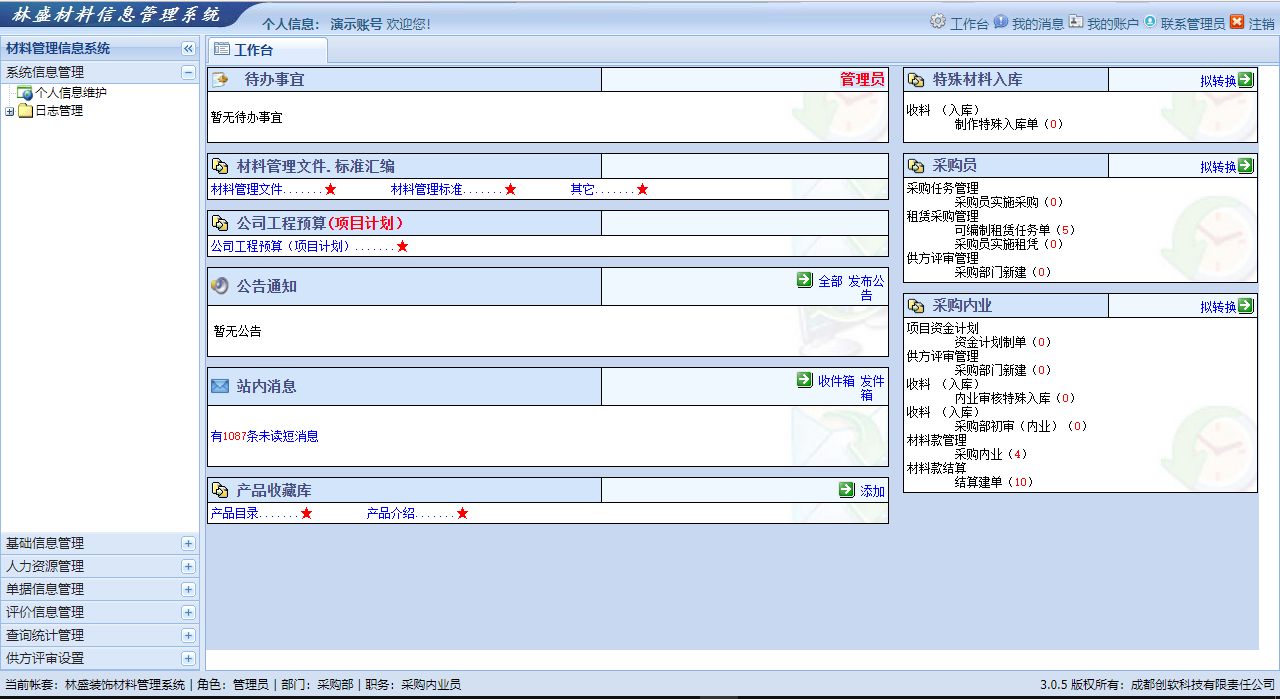Click the green arrow icon next to 添加
Screen dimensions: 1280x699
click(x=847, y=490)
